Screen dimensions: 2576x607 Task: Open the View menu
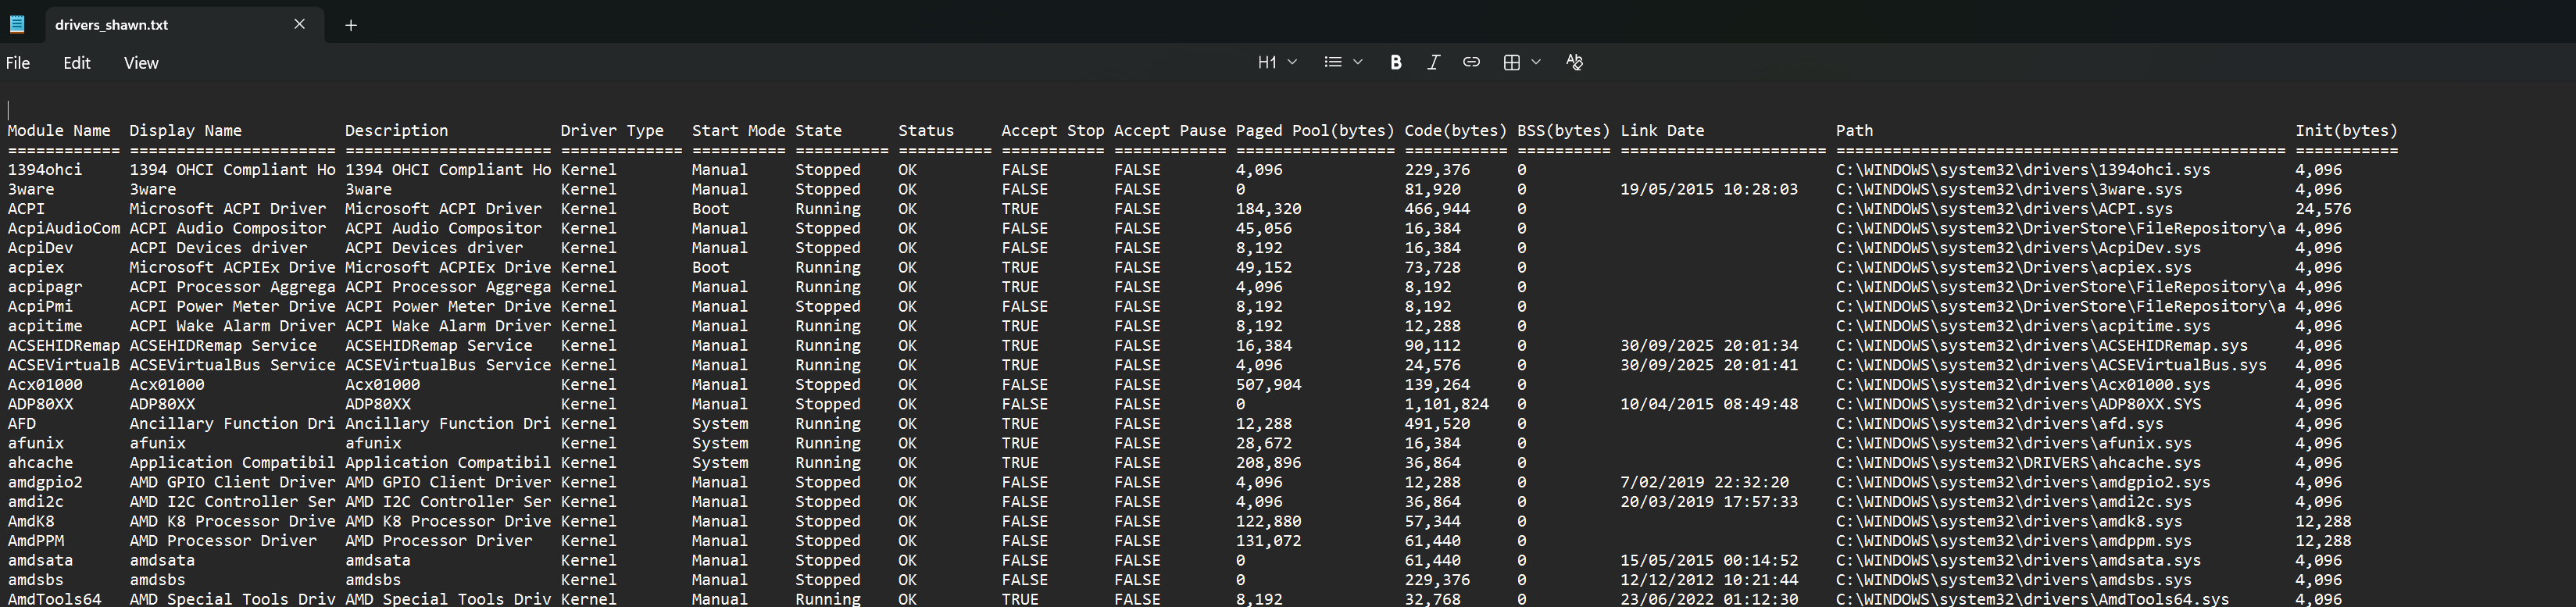pos(141,63)
